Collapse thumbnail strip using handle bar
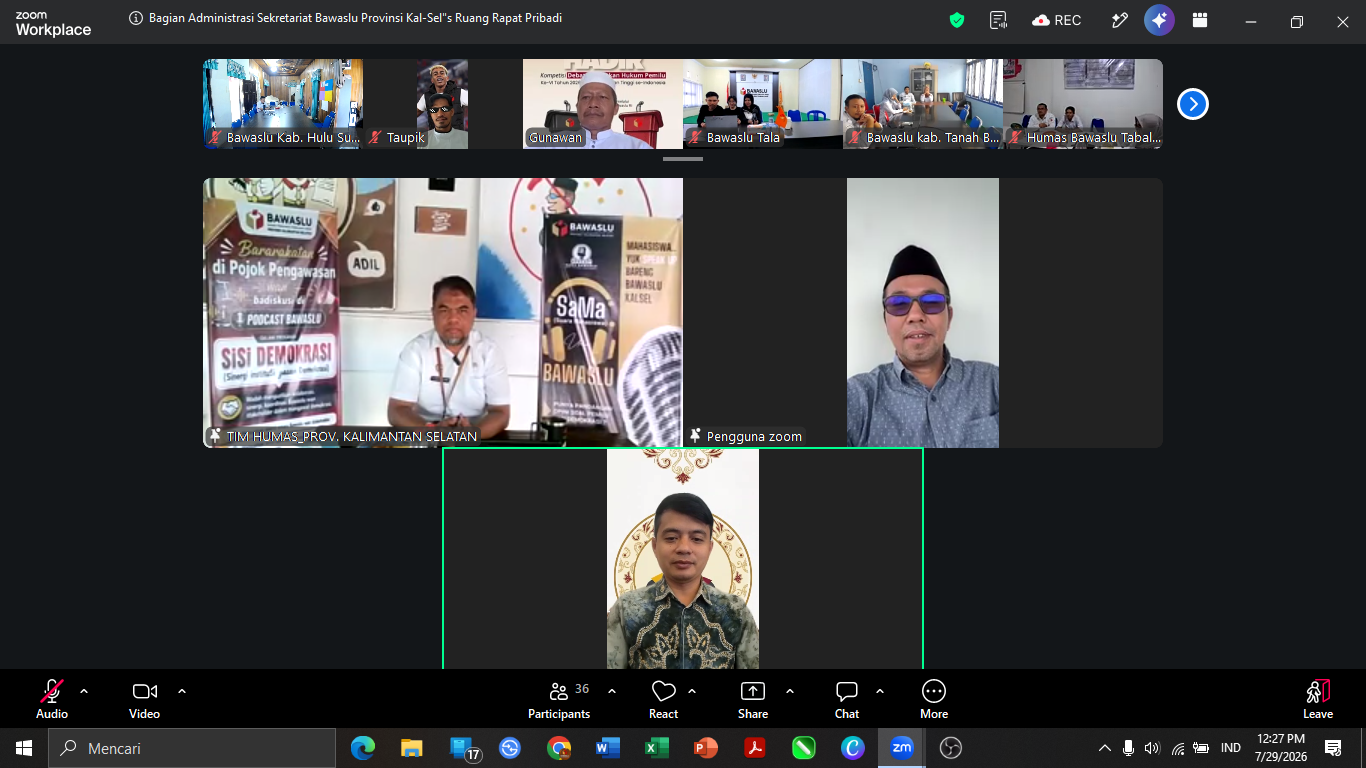This screenshot has height=768, width=1366. click(683, 159)
